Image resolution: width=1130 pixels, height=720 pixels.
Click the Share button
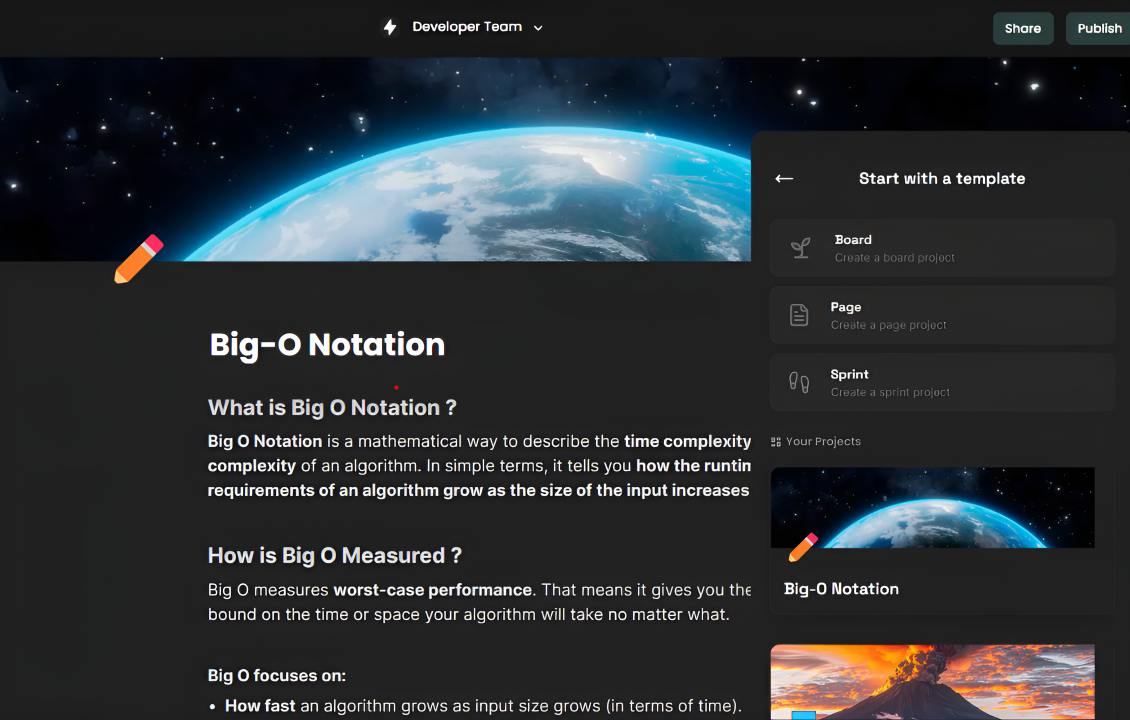coord(1023,28)
